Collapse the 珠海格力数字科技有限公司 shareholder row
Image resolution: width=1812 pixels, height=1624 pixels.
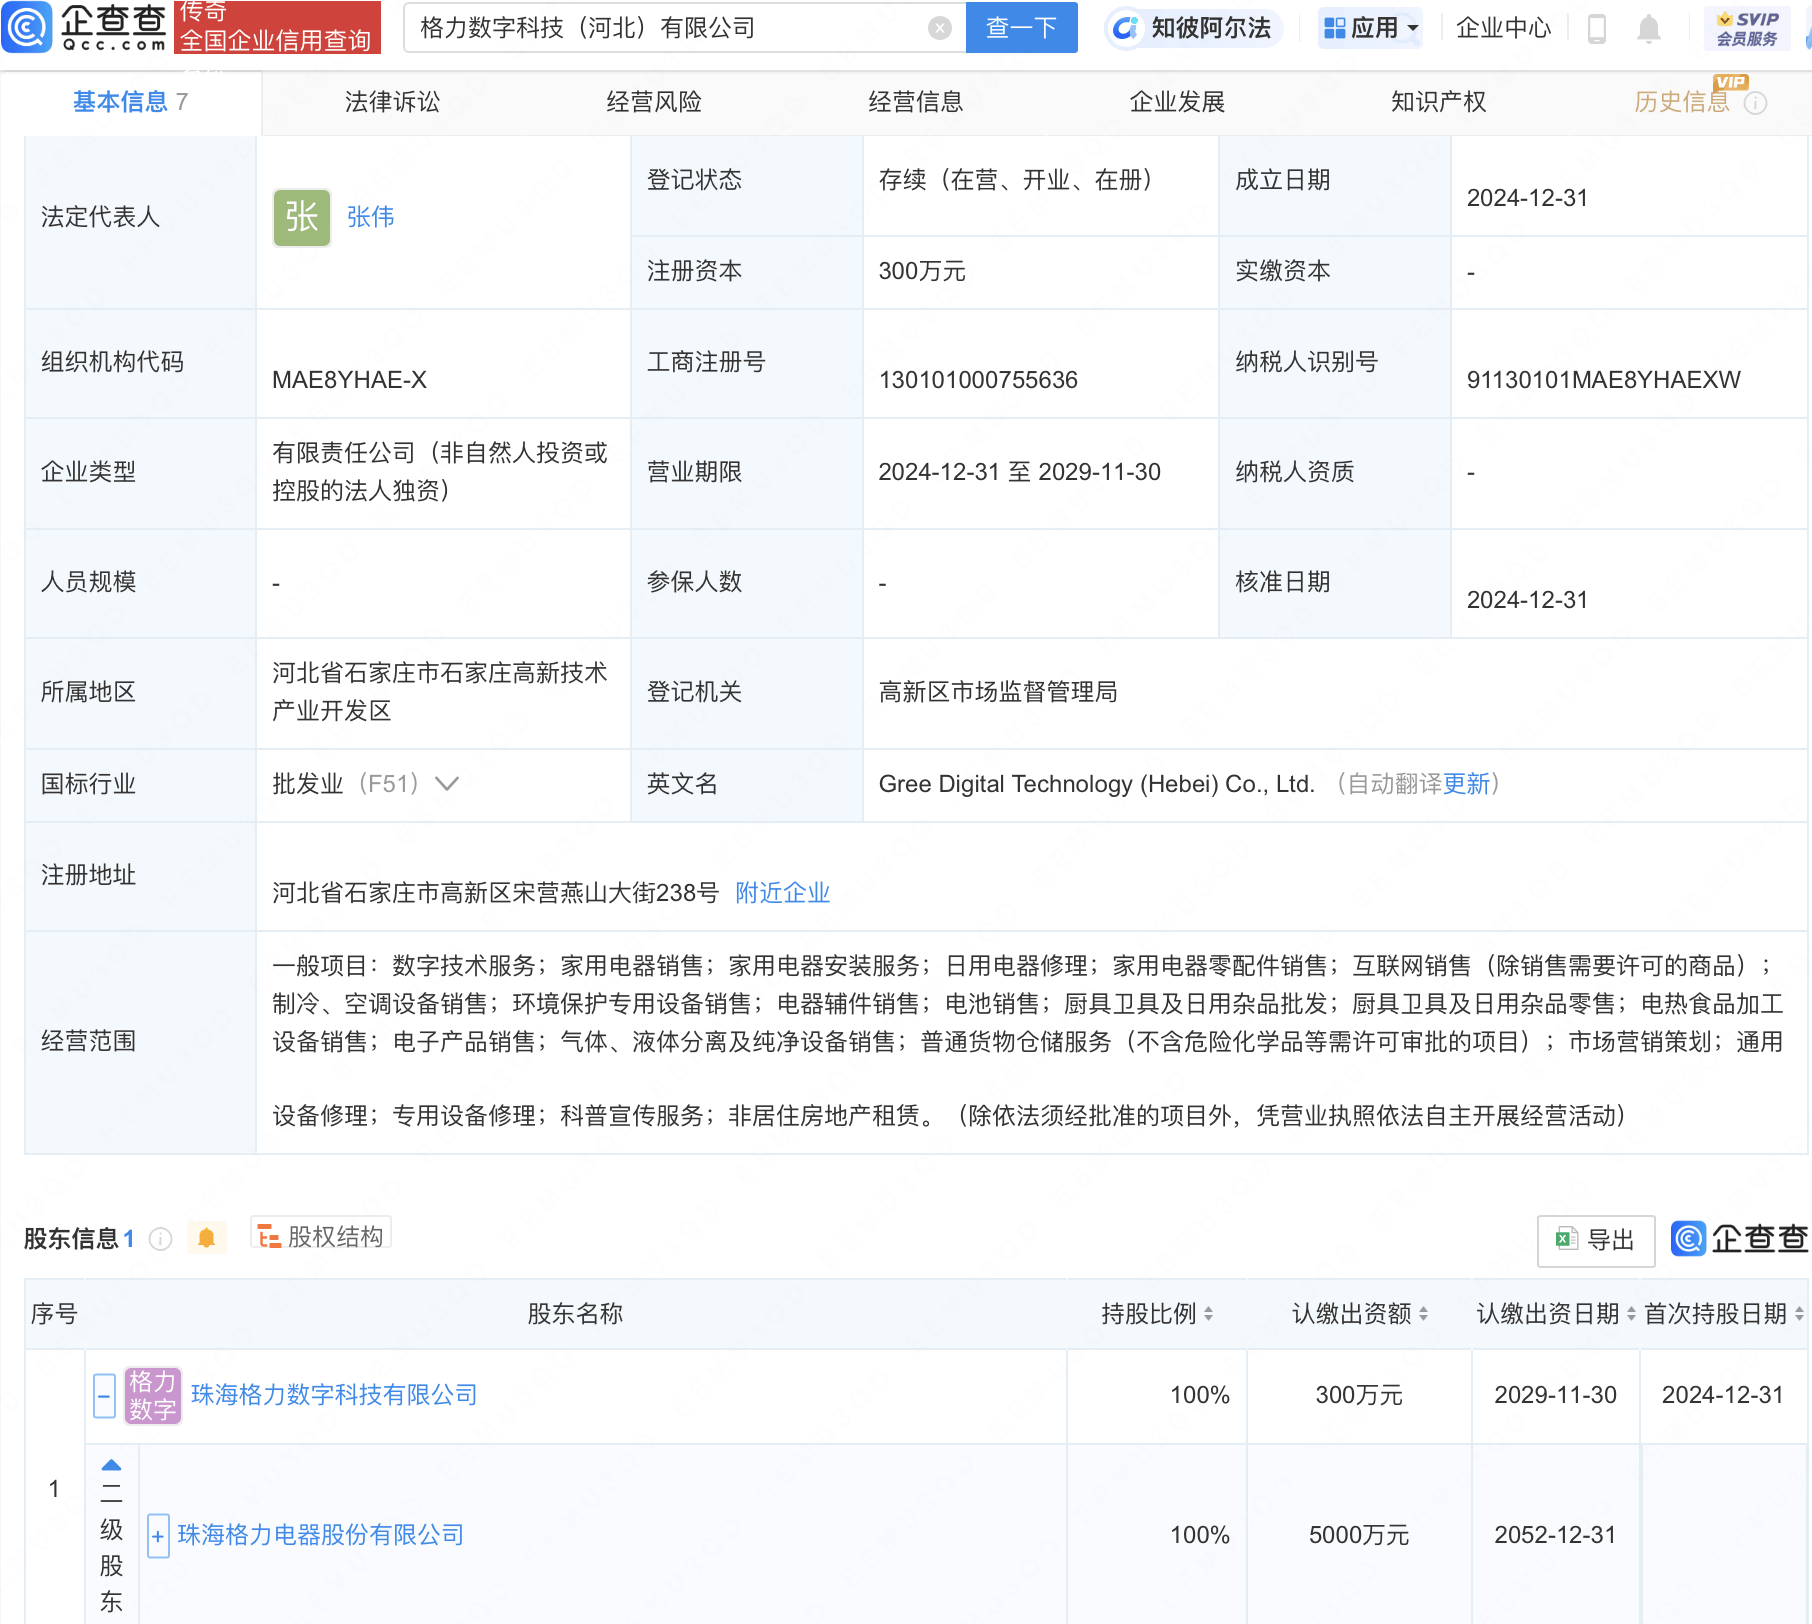[x=104, y=1396]
